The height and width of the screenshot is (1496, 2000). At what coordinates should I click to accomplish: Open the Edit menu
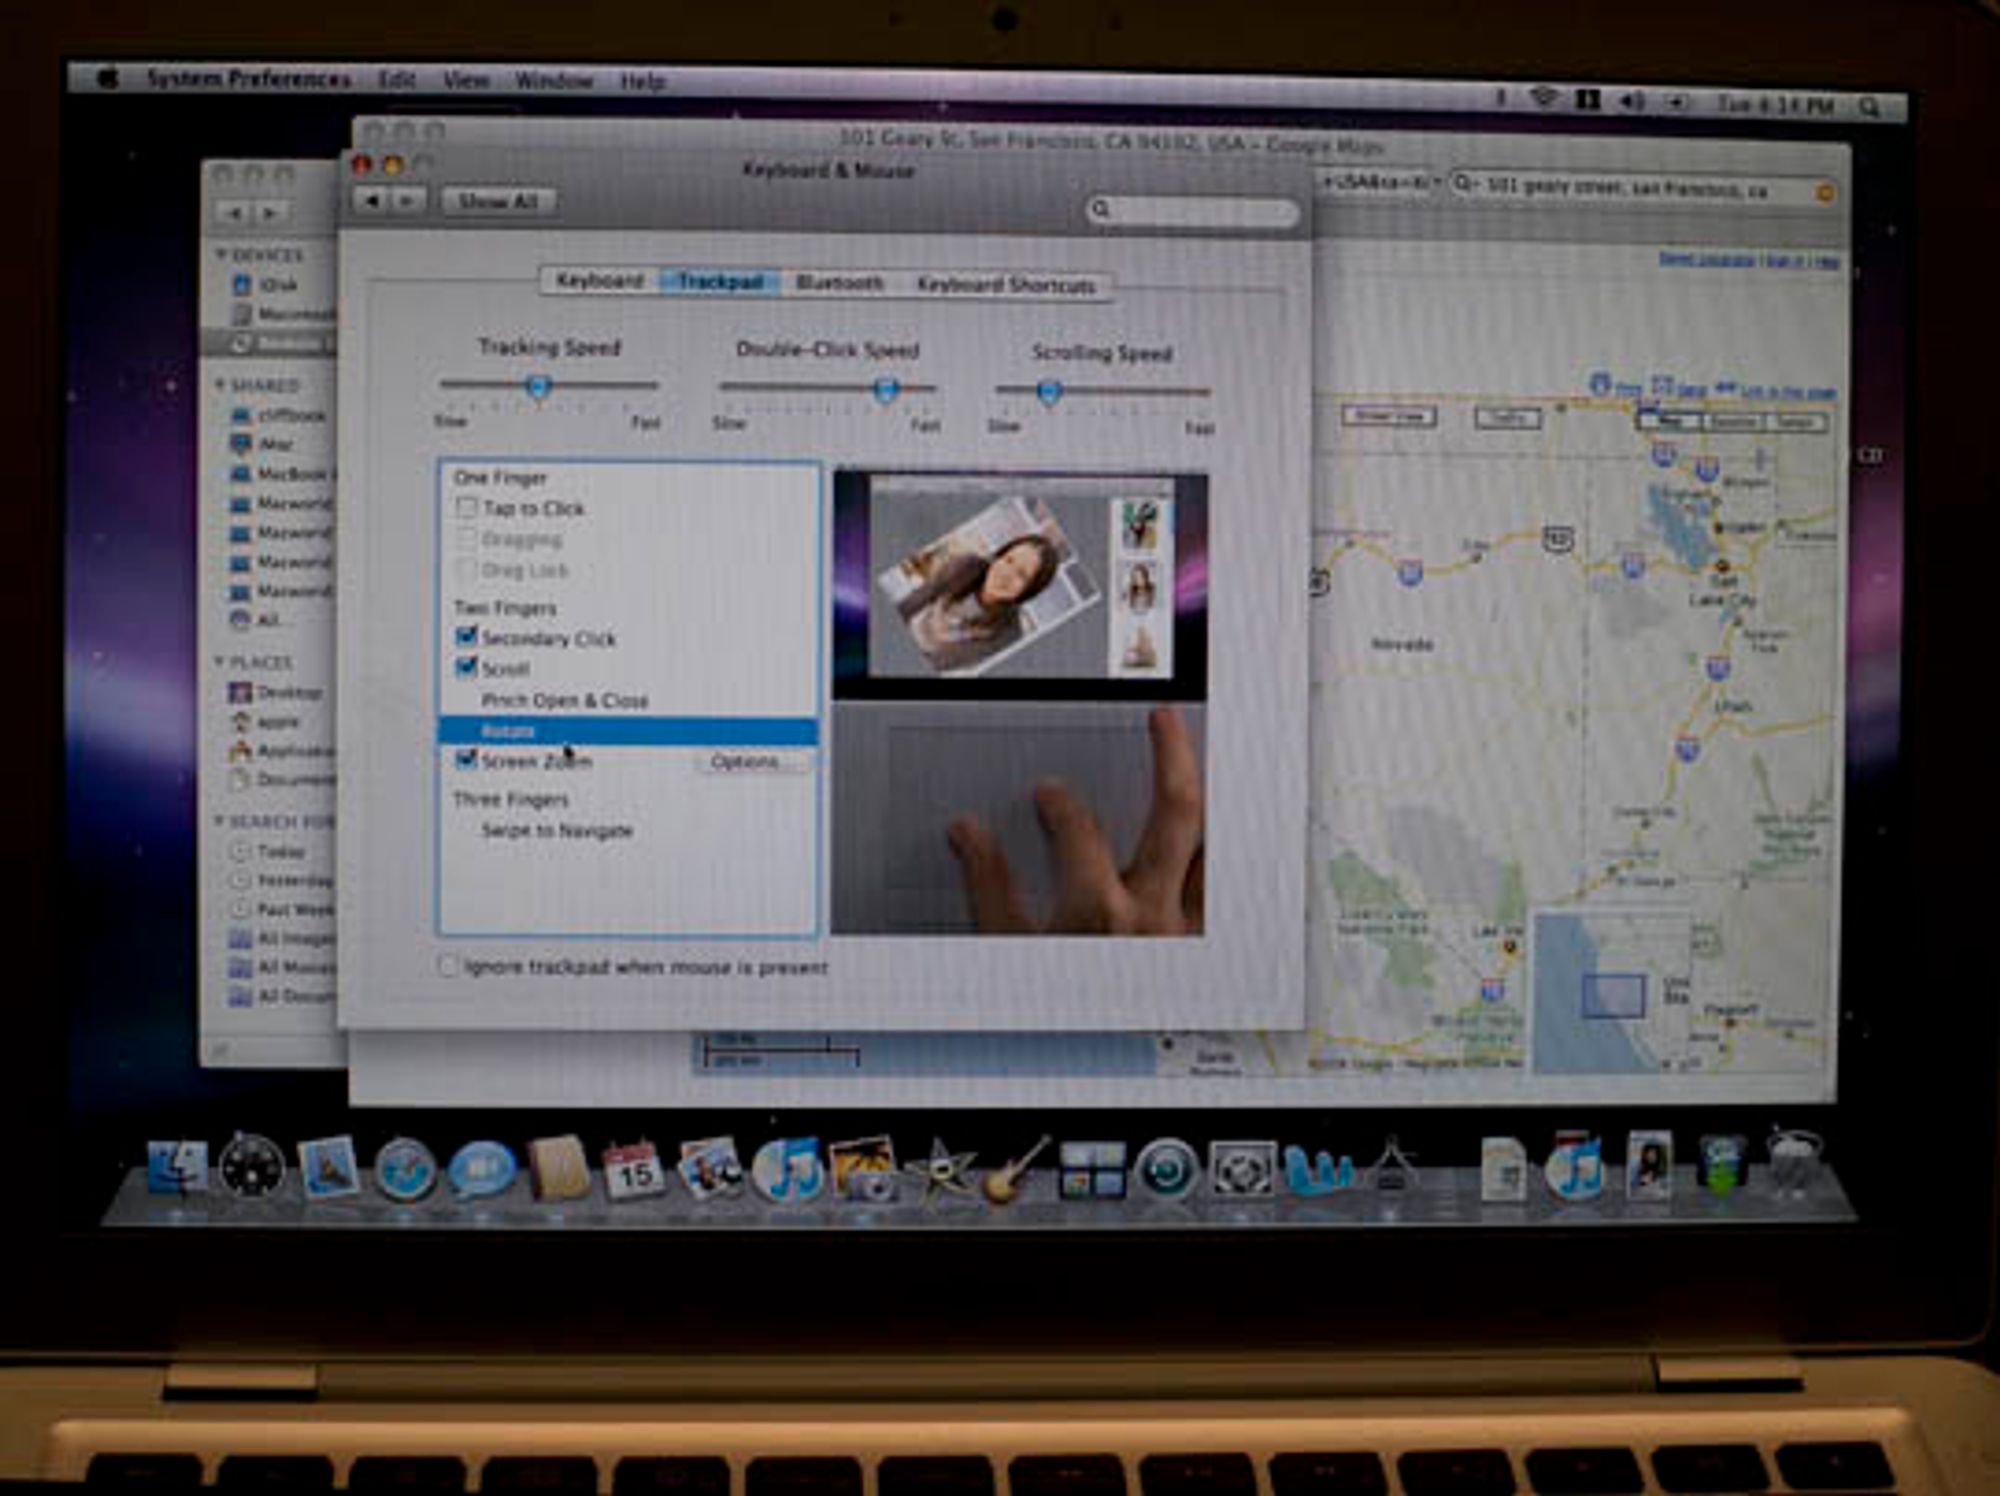[x=397, y=79]
